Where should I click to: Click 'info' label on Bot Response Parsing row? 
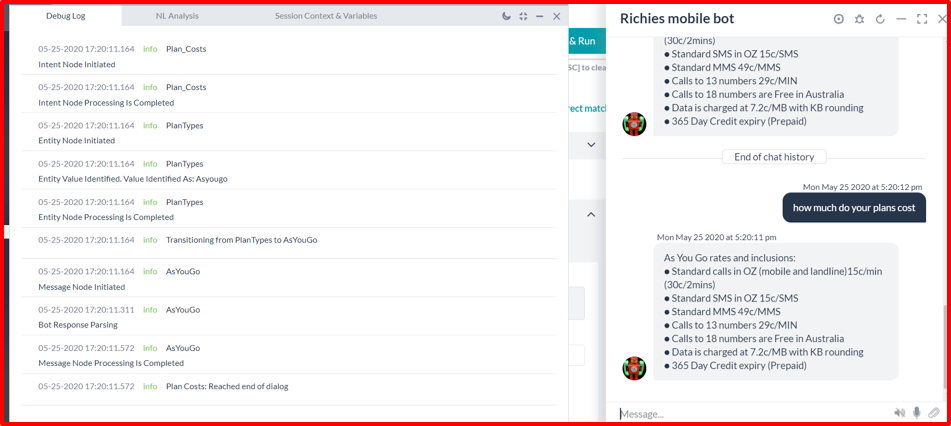(150, 309)
